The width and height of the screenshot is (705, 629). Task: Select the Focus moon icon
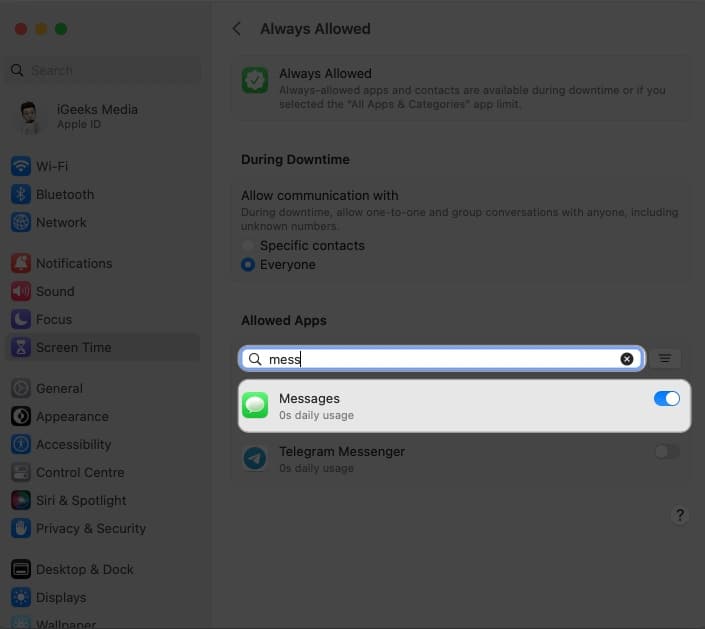(21, 319)
